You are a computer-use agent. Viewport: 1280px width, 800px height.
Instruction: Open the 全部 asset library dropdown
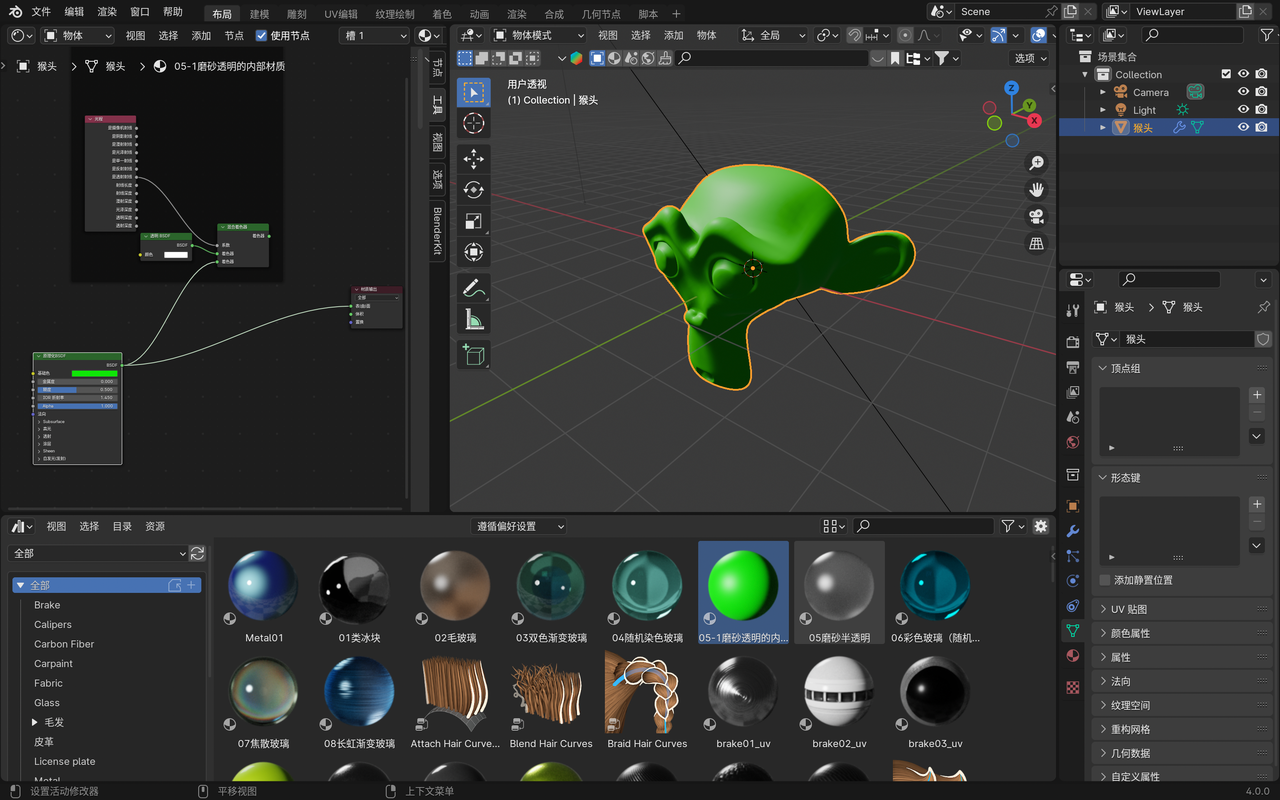(98, 553)
